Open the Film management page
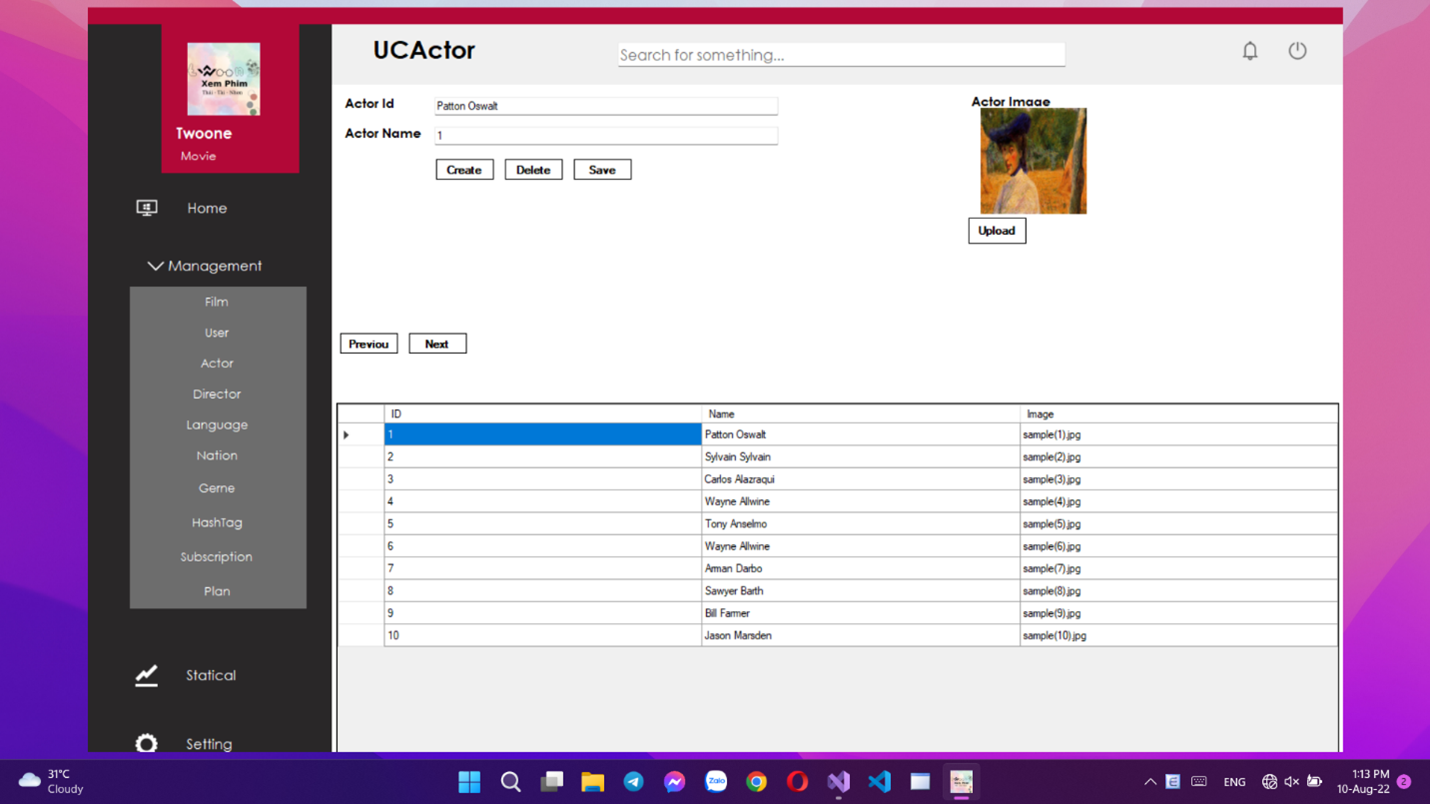Viewport: 1430px width, 804px height. point(217,302)
